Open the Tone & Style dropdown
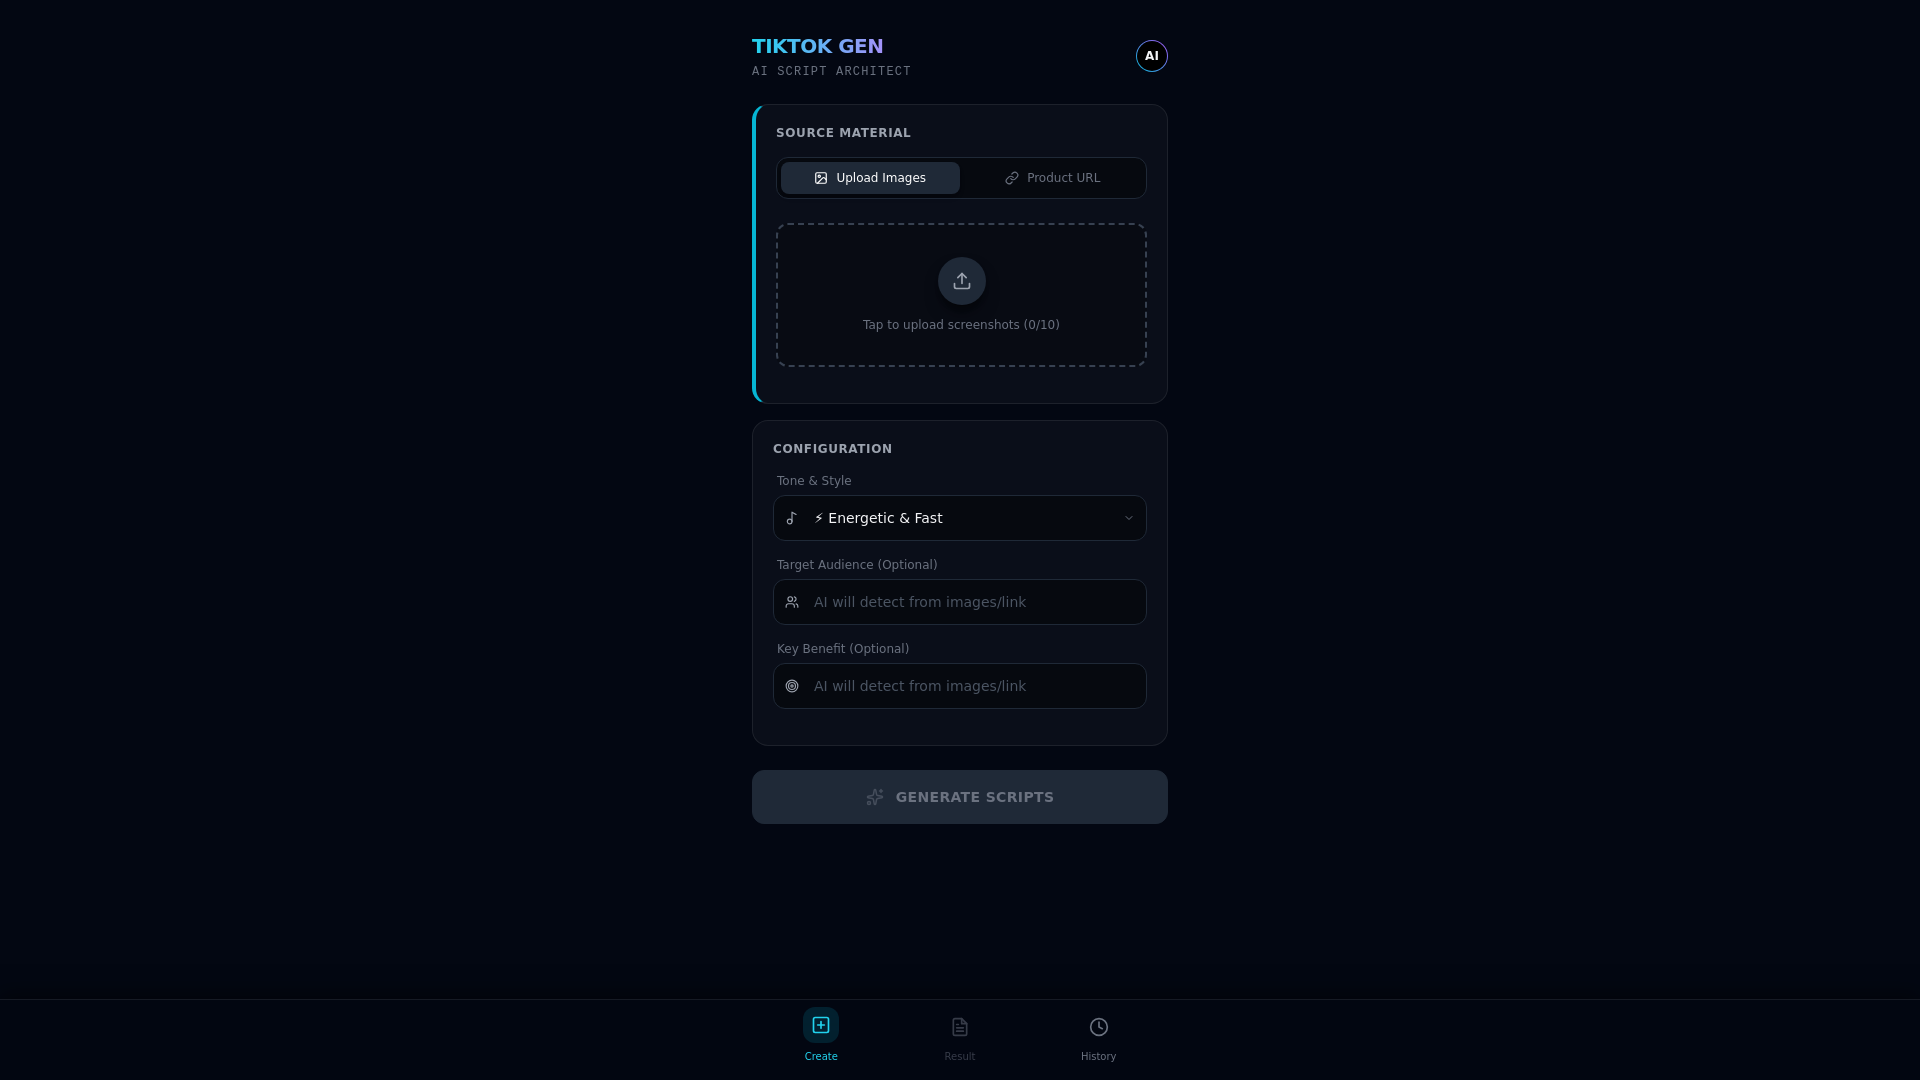 [960, 518]
